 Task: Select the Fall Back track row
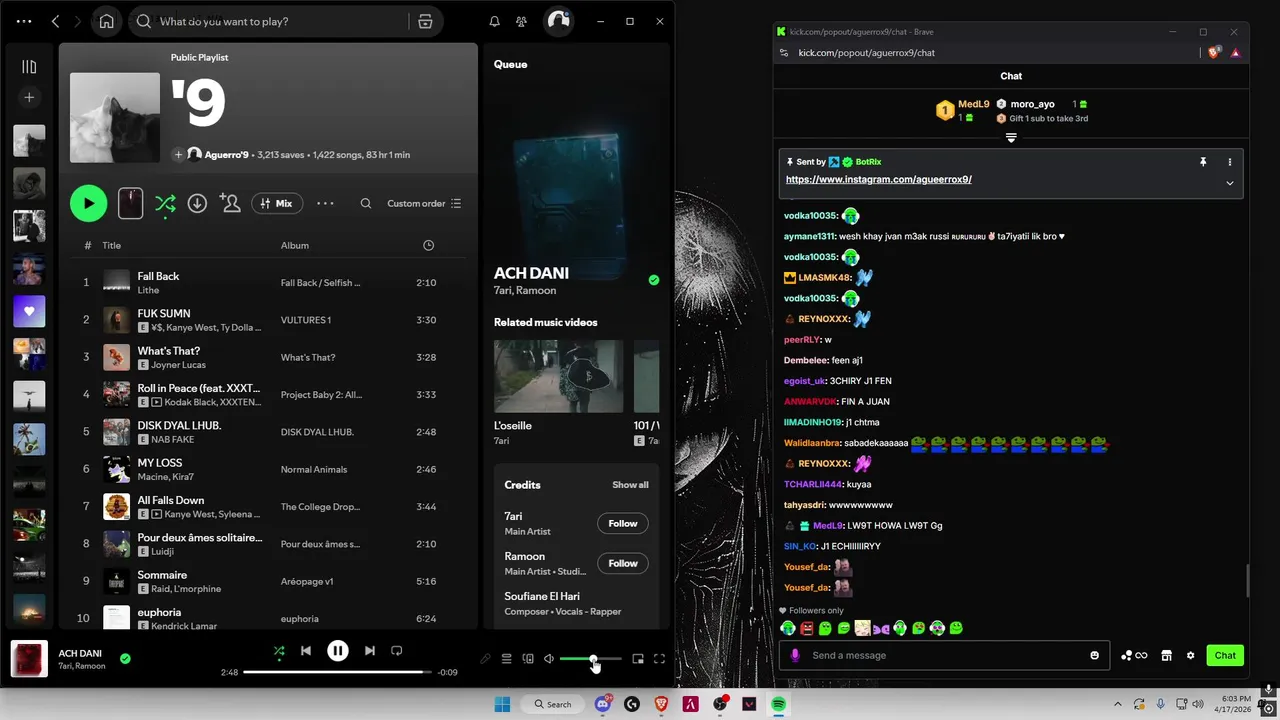click(x=268, y=282)
